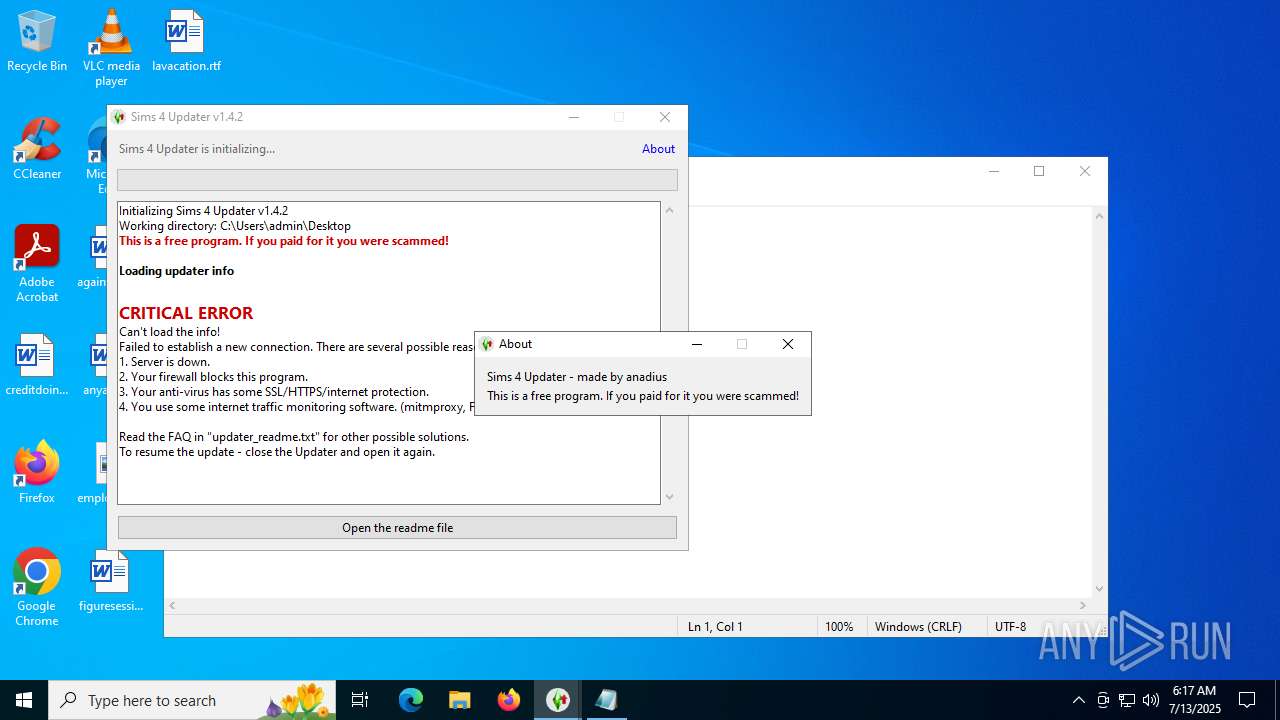Image resolution: width=1280 pixels, height=720 pixels.
Task: Click the updater progress bar
Action: coord(397,180)
